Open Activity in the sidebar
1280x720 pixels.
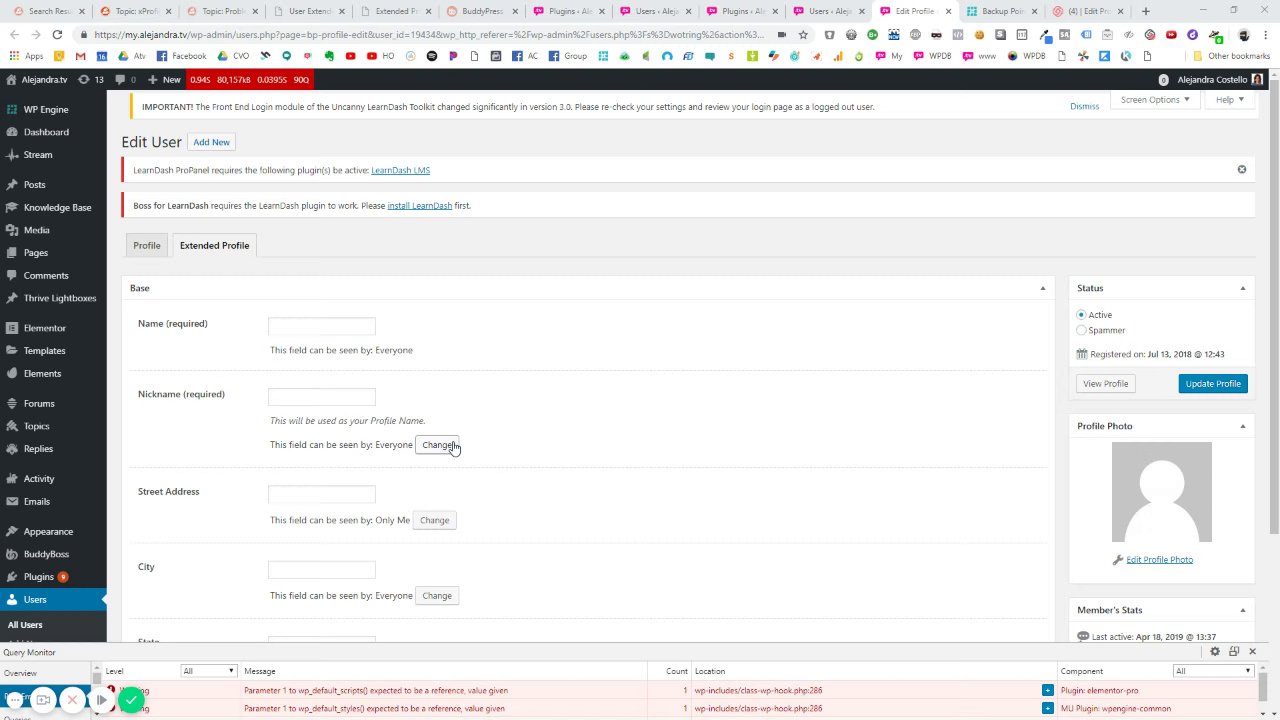coord(39,479)
